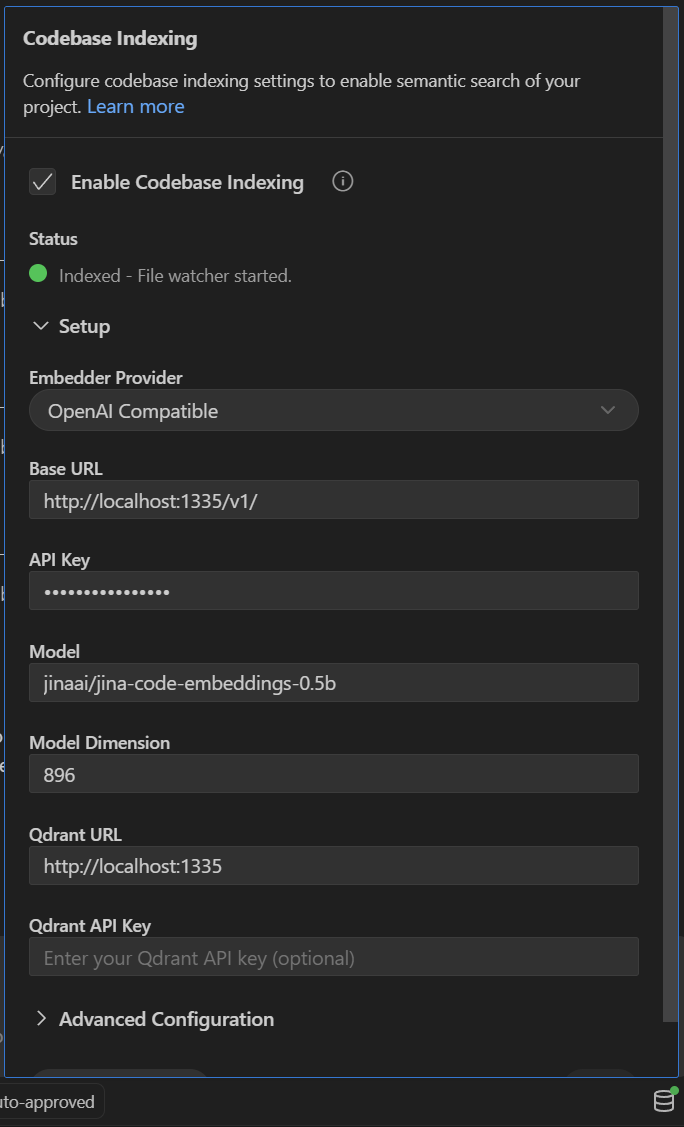Uncheck Enable Codebase Indexing checkbox
Screen dimensions: 684x1127
tap(42, 182)
